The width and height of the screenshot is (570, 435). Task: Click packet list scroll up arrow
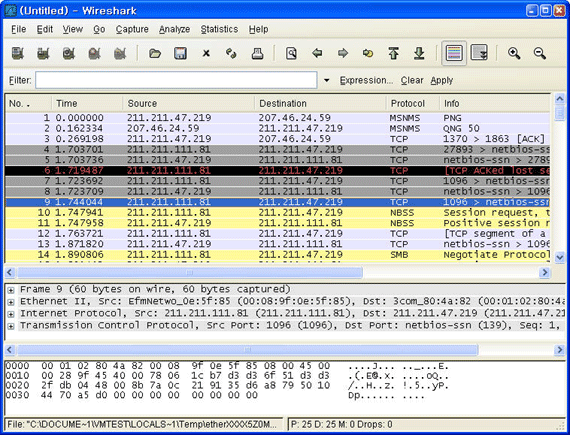(x=559, y=98)
